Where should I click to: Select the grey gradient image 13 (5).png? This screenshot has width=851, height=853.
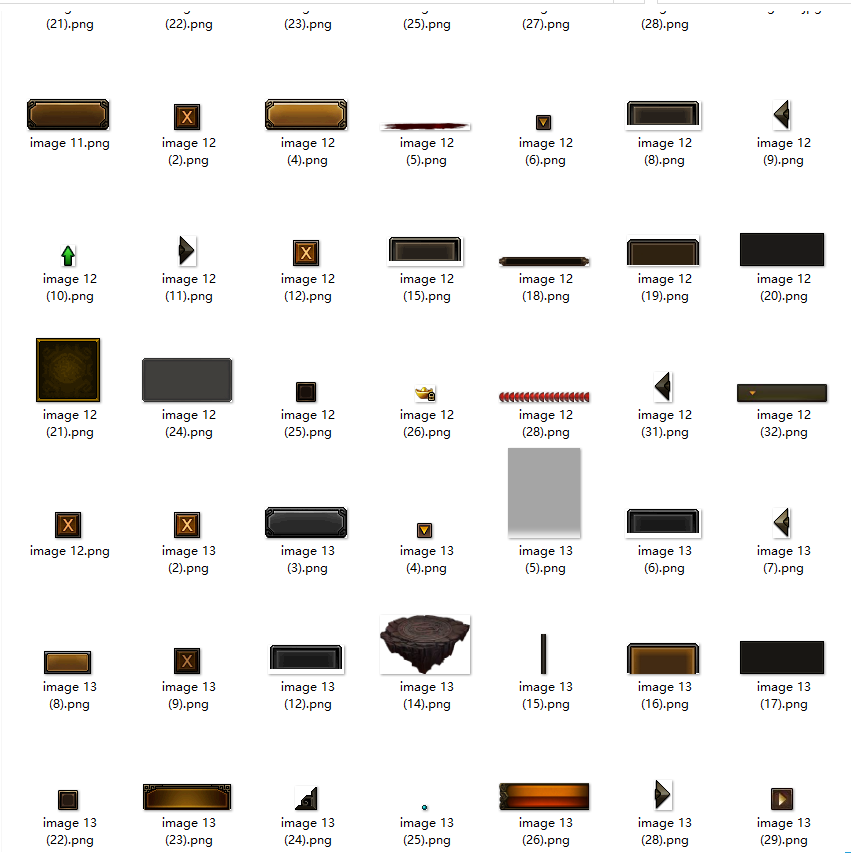click(544, 493)
